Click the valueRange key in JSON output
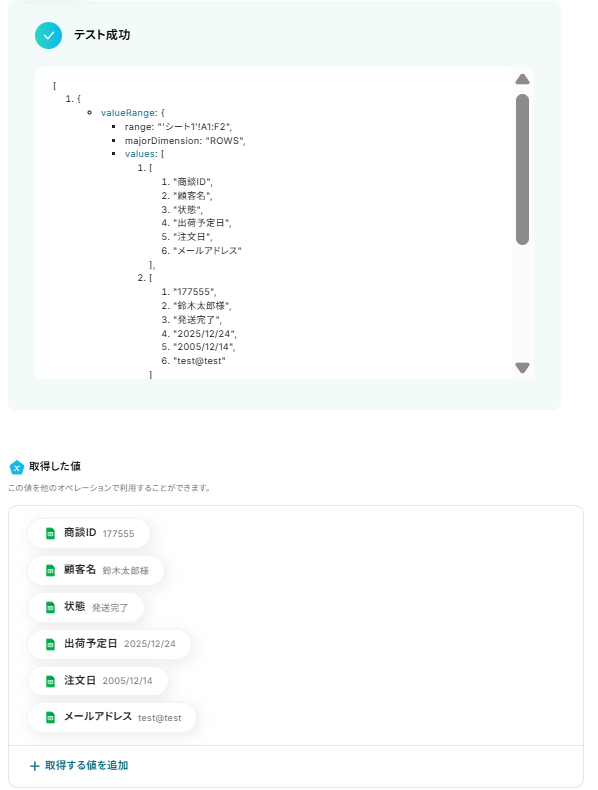 coord(128,113)
